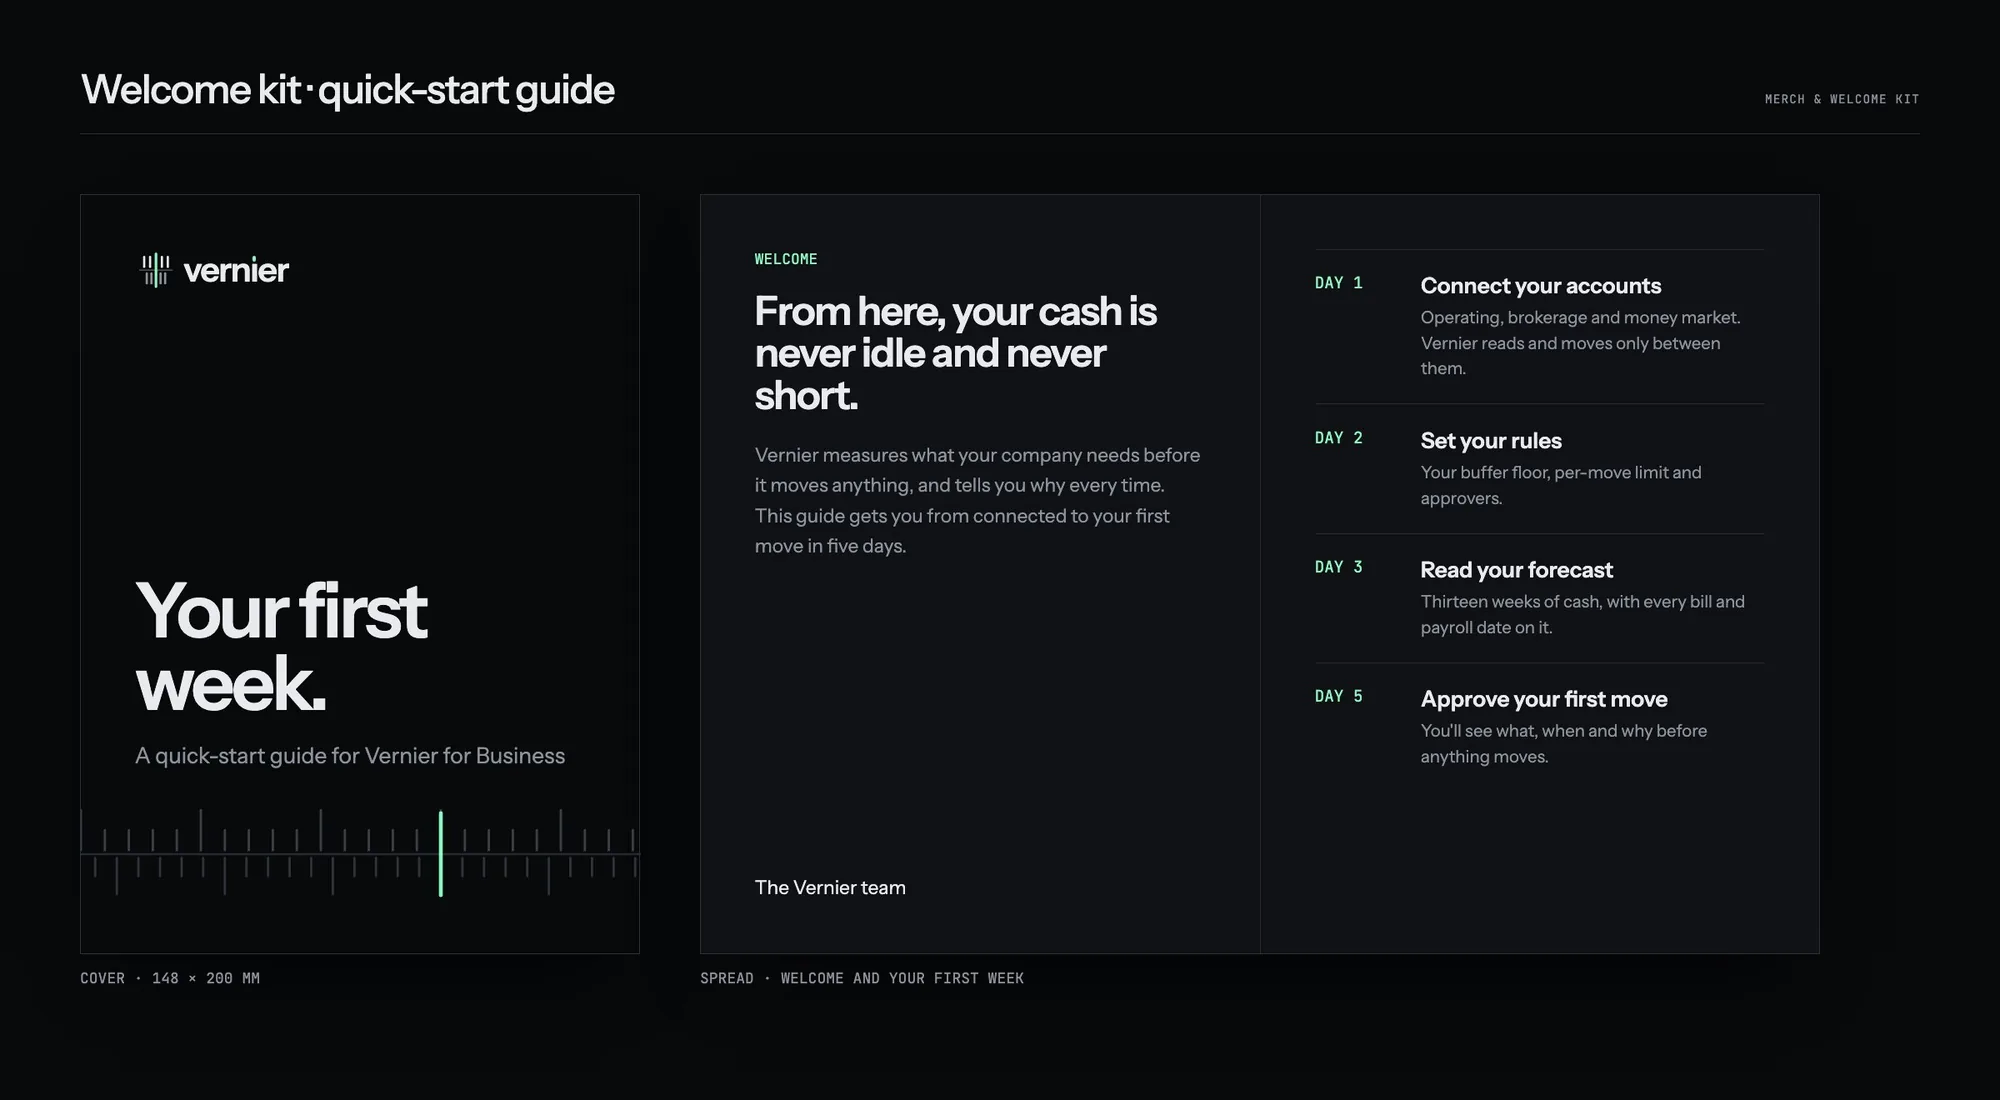Click the vernier wordmark text
The width and height of the screenshot is (2000, 1100).
pos(236,270)
